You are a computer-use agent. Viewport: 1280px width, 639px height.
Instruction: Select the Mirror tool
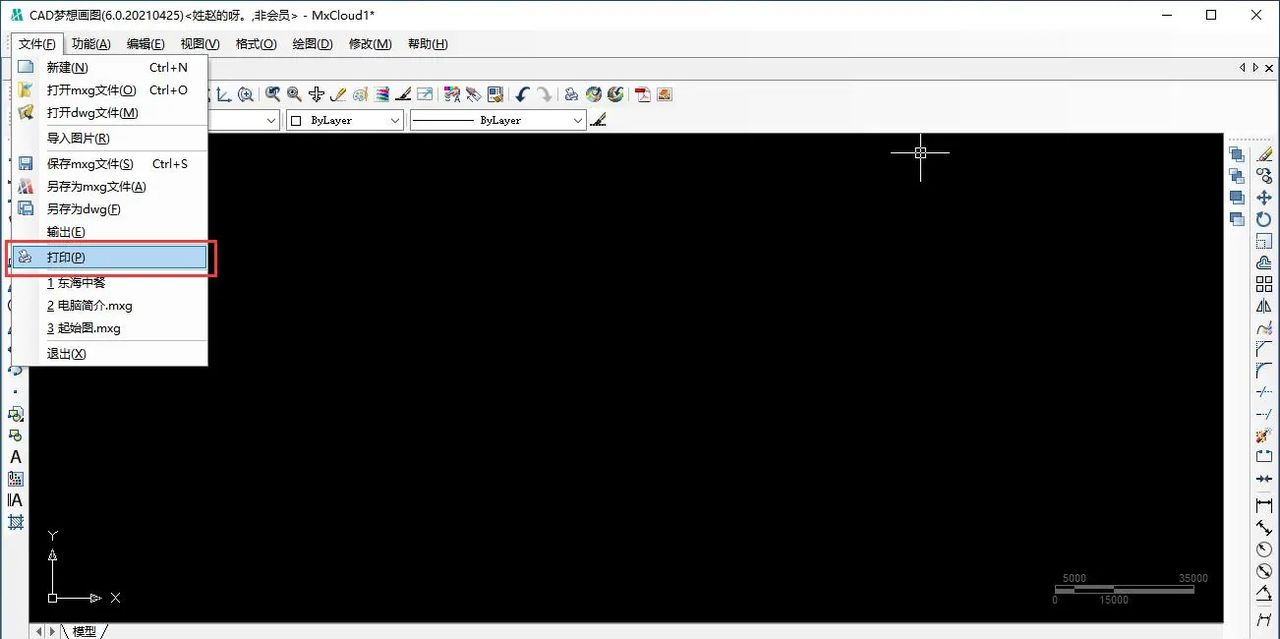coord(1264,306)
